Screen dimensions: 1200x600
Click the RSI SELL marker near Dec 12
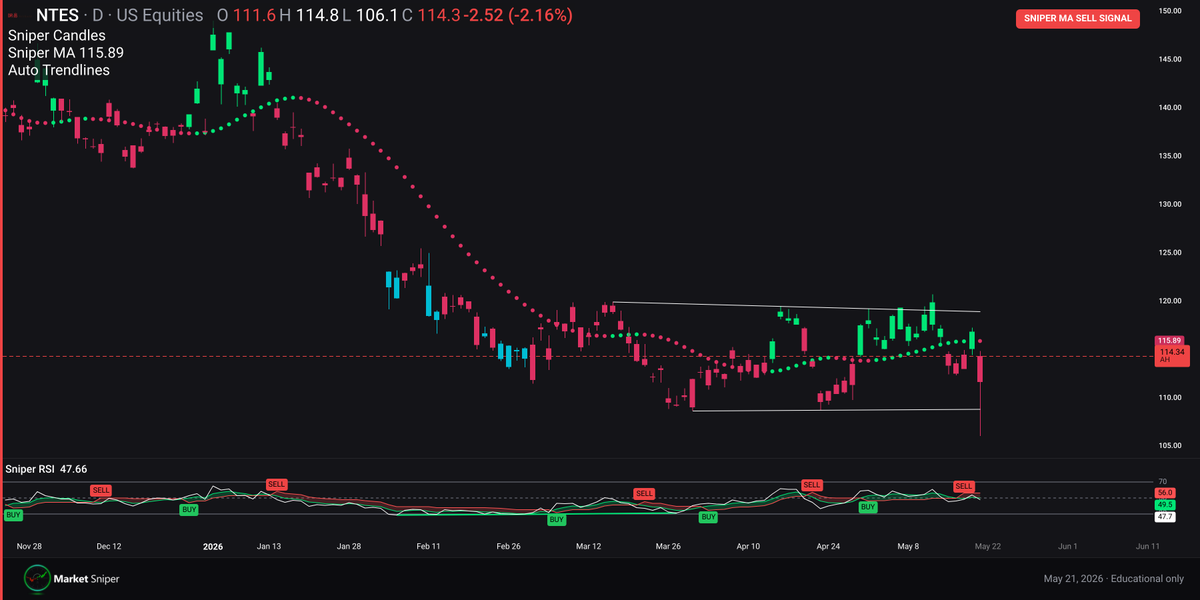pos(101,490)
